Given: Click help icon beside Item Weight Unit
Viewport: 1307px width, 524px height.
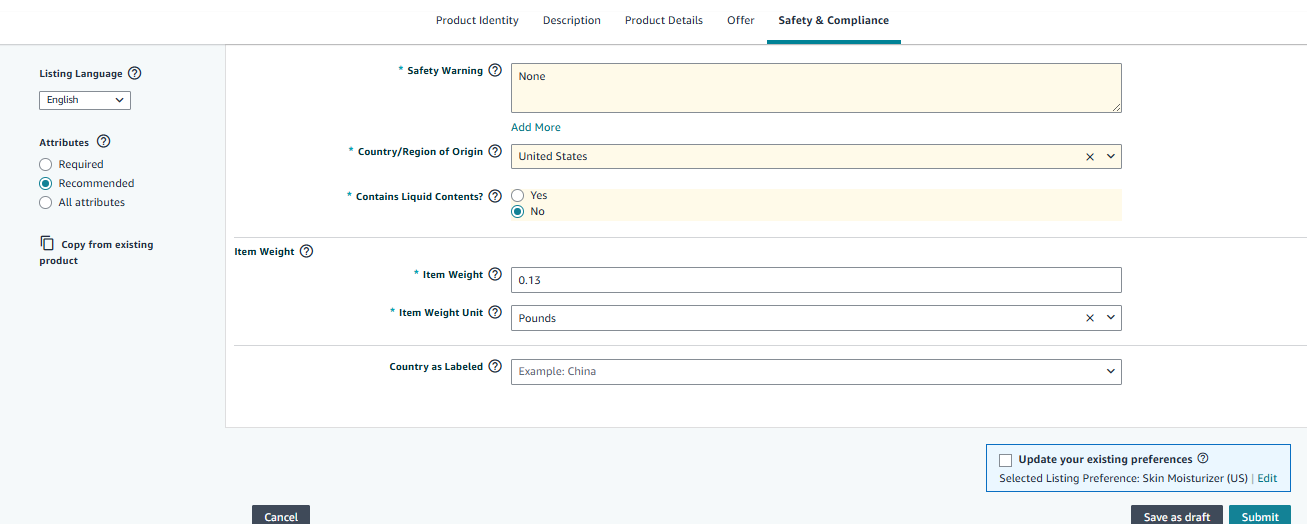Looking at the screenshot, I should pos(495,313).
